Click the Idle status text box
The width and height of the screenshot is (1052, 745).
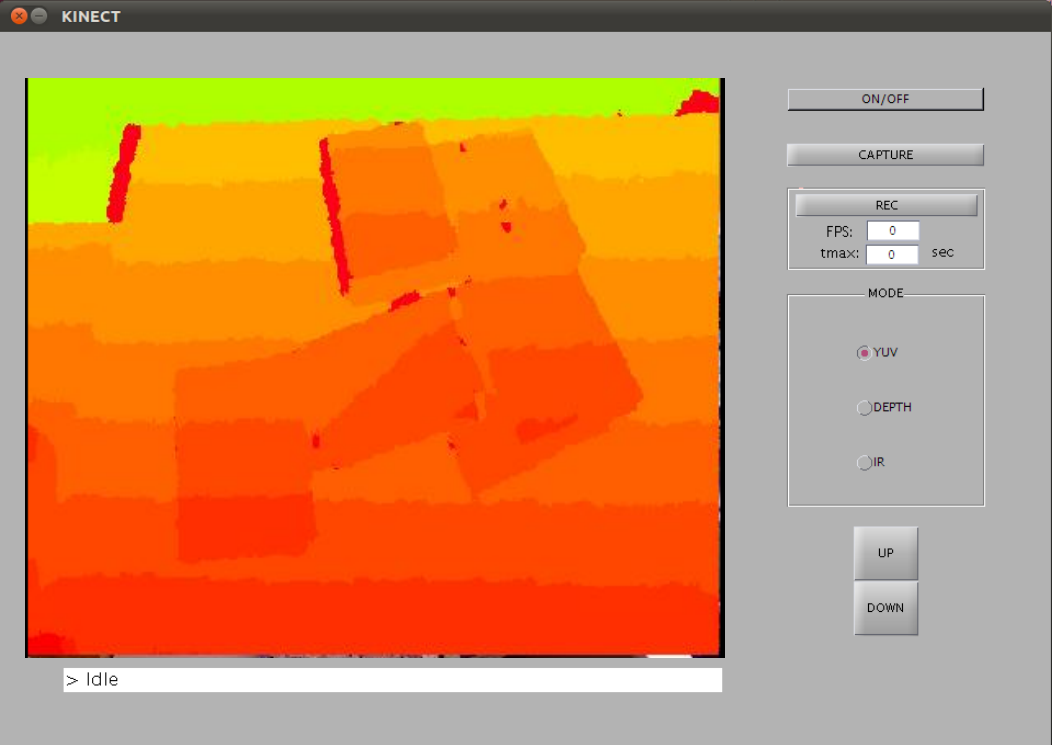click(392, 680)
